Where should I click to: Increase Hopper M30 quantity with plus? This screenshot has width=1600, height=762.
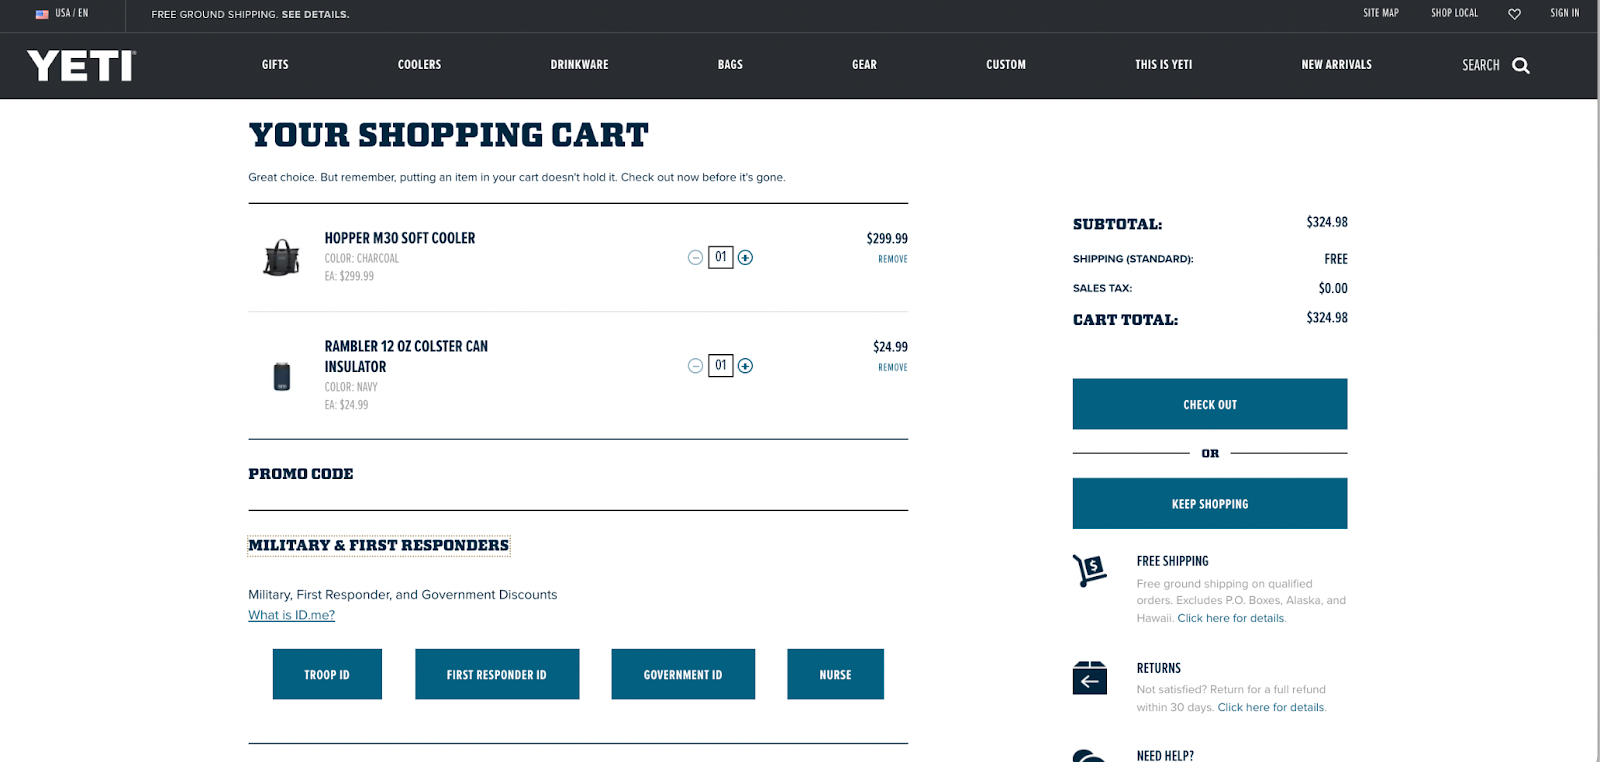(x=745, y=258)
